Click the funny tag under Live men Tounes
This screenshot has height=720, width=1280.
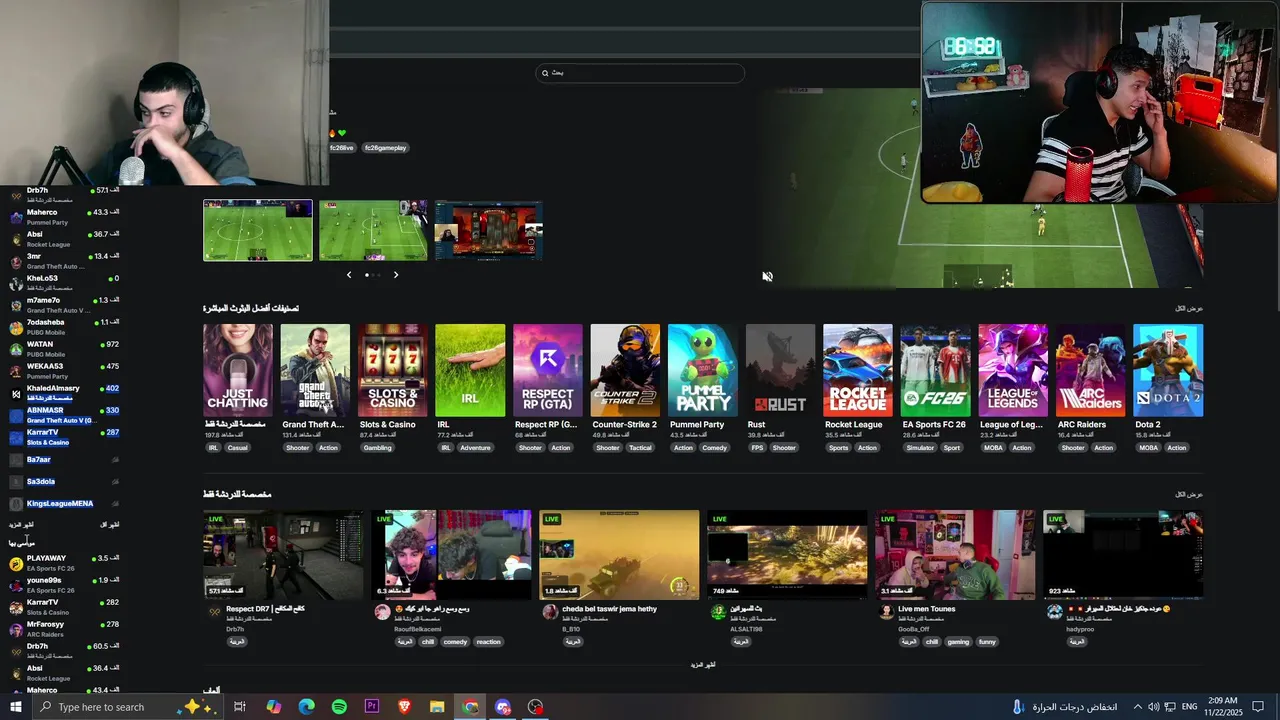987,642
